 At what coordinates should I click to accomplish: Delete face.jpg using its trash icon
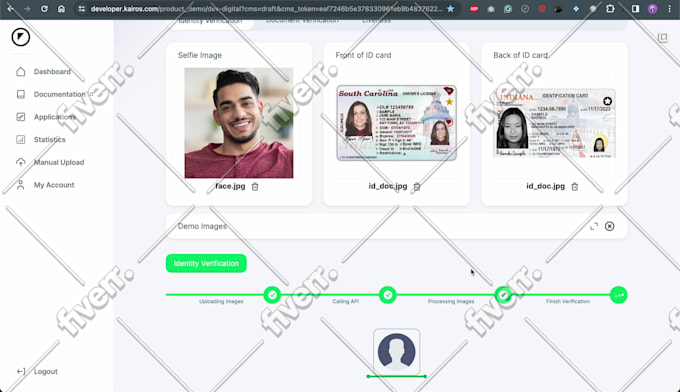[255, 186]
